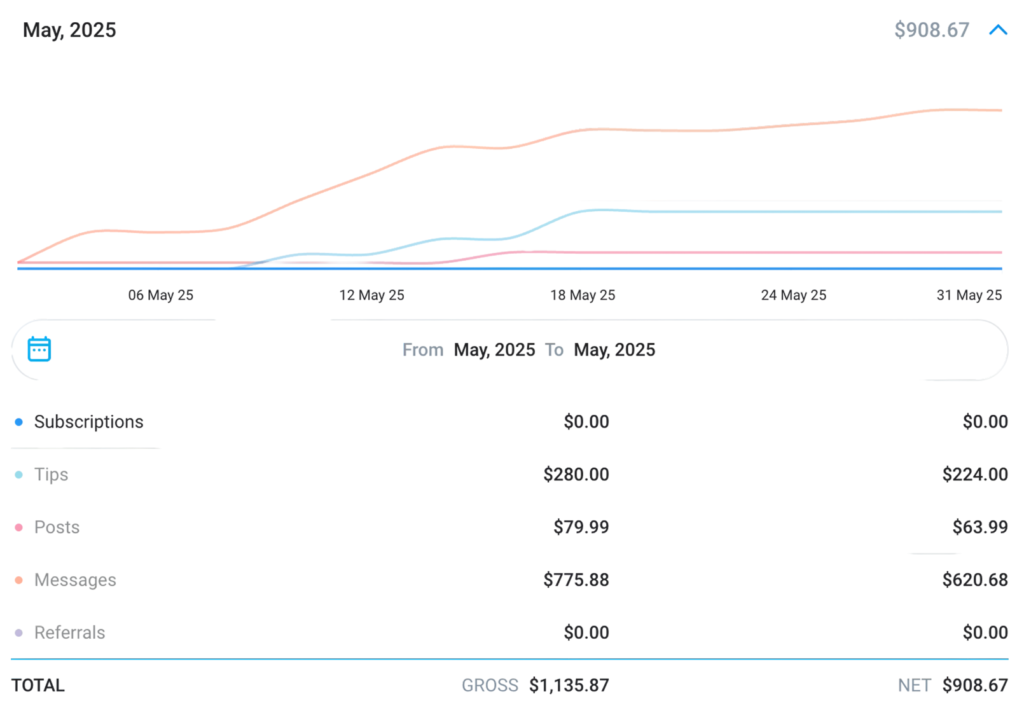Click the 18 May 25 axis label

pyautogui.click(x=583, y=295)
